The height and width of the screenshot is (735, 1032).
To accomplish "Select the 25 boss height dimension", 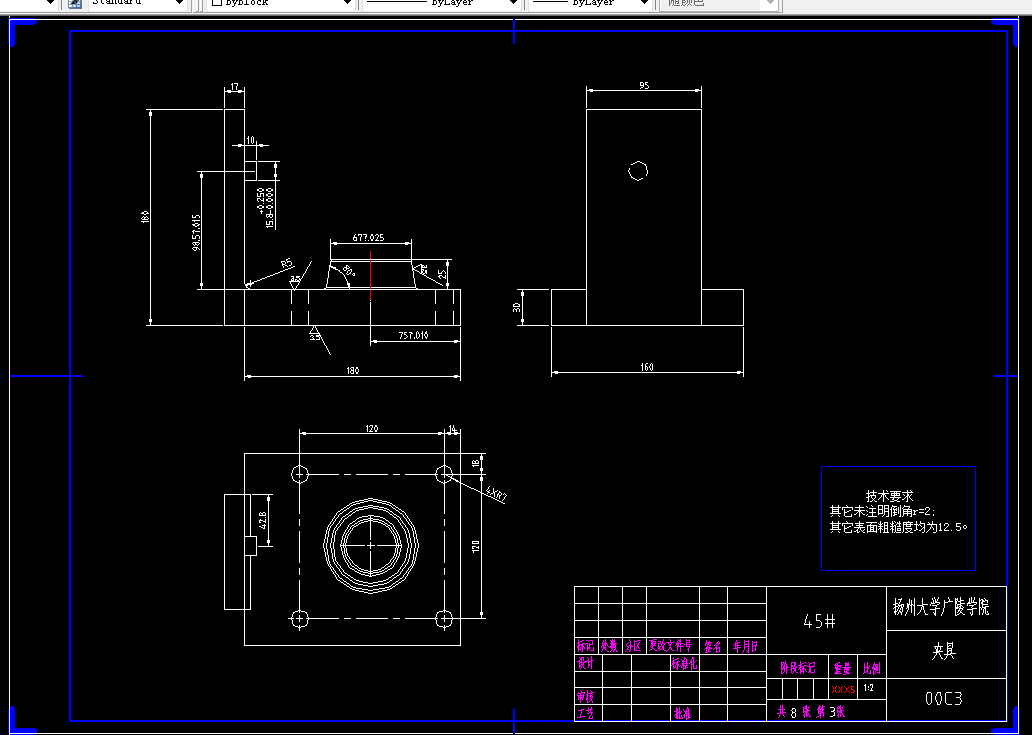I will pos(443,273).
